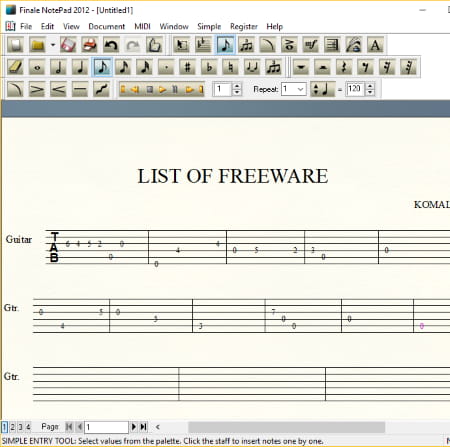Toggle the sharp accidental
The height and width of the screenshot is (447, 450).
coord(187,67)
